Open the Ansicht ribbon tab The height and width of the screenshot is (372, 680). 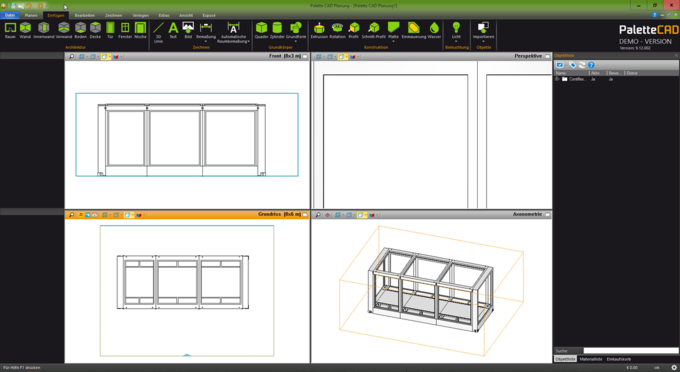coord(186,15)
